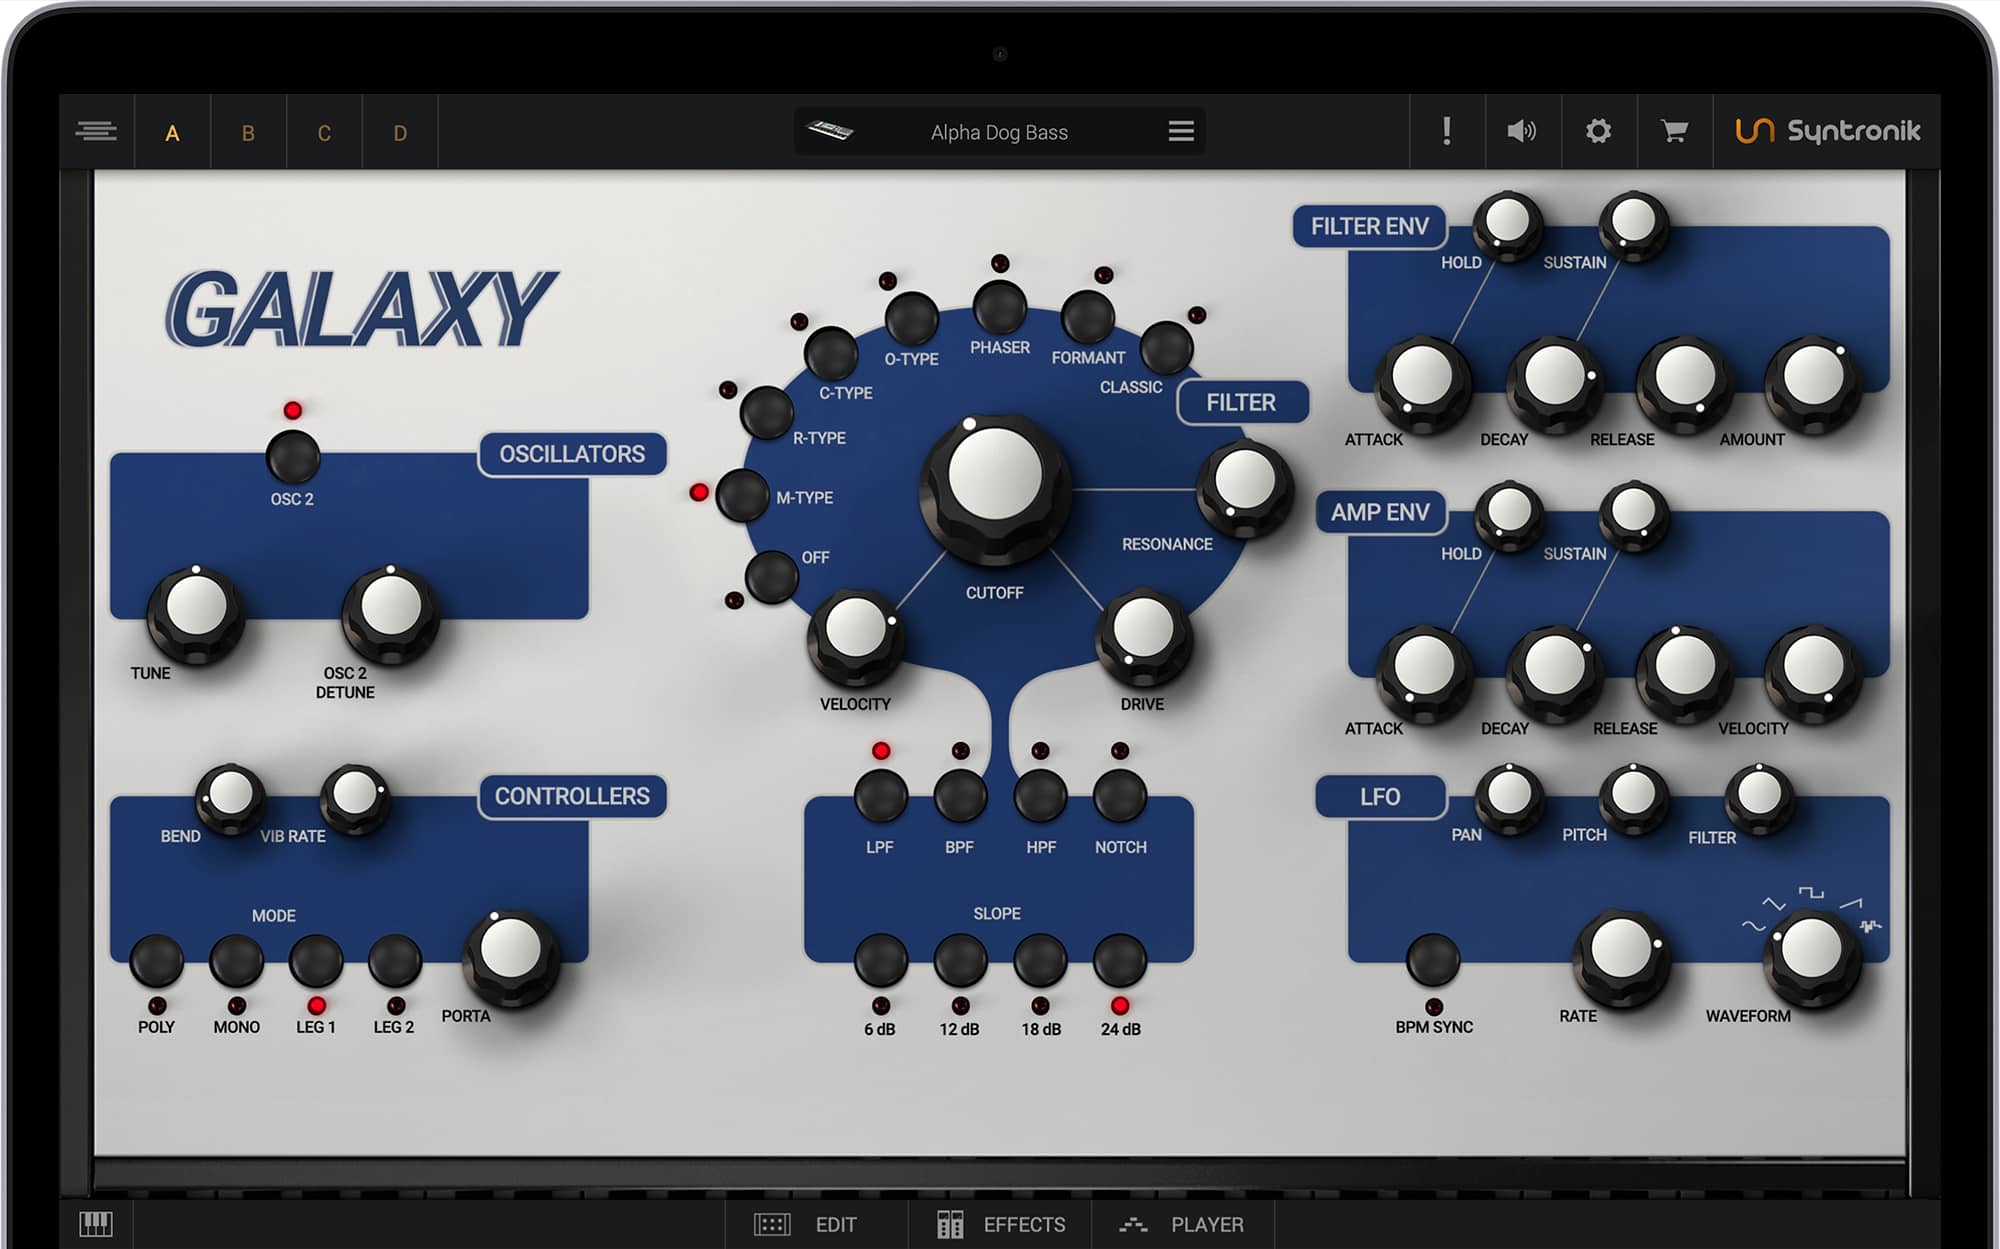Open settings gear icon

(1598, 131)
